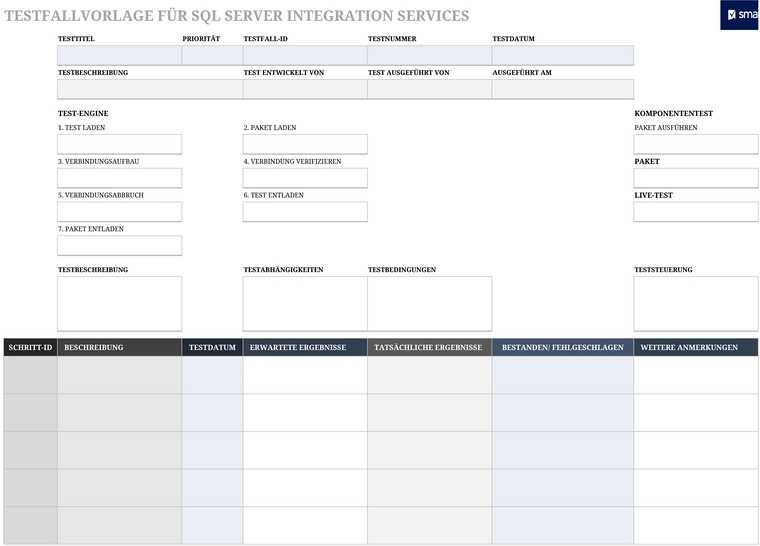The width and height of the screenshot is (760, 546).
Task: Click the SCHRITT-ID column header
Action: 31,347
